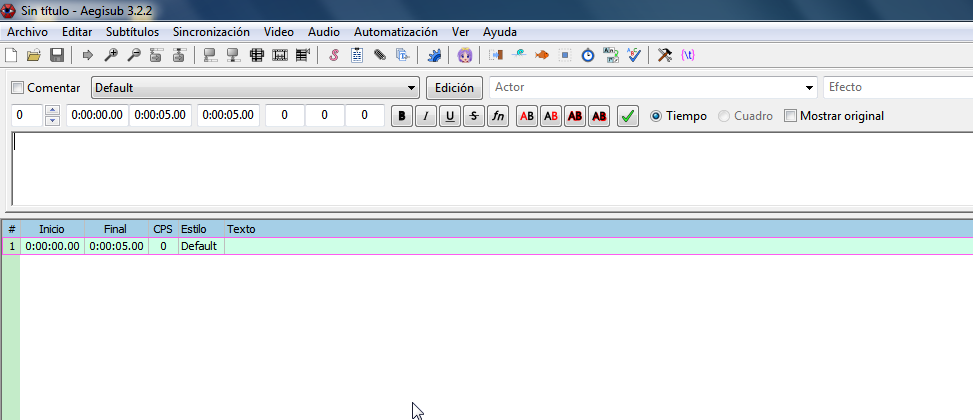
Task: Pick the secondary color (second AB)
Action: coord(551,116)
